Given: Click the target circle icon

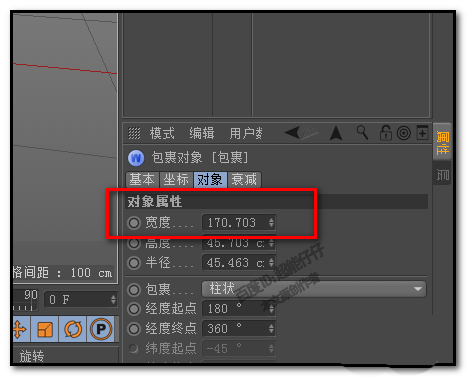Looking at the screenshot, I should click(x=404, y=133).
